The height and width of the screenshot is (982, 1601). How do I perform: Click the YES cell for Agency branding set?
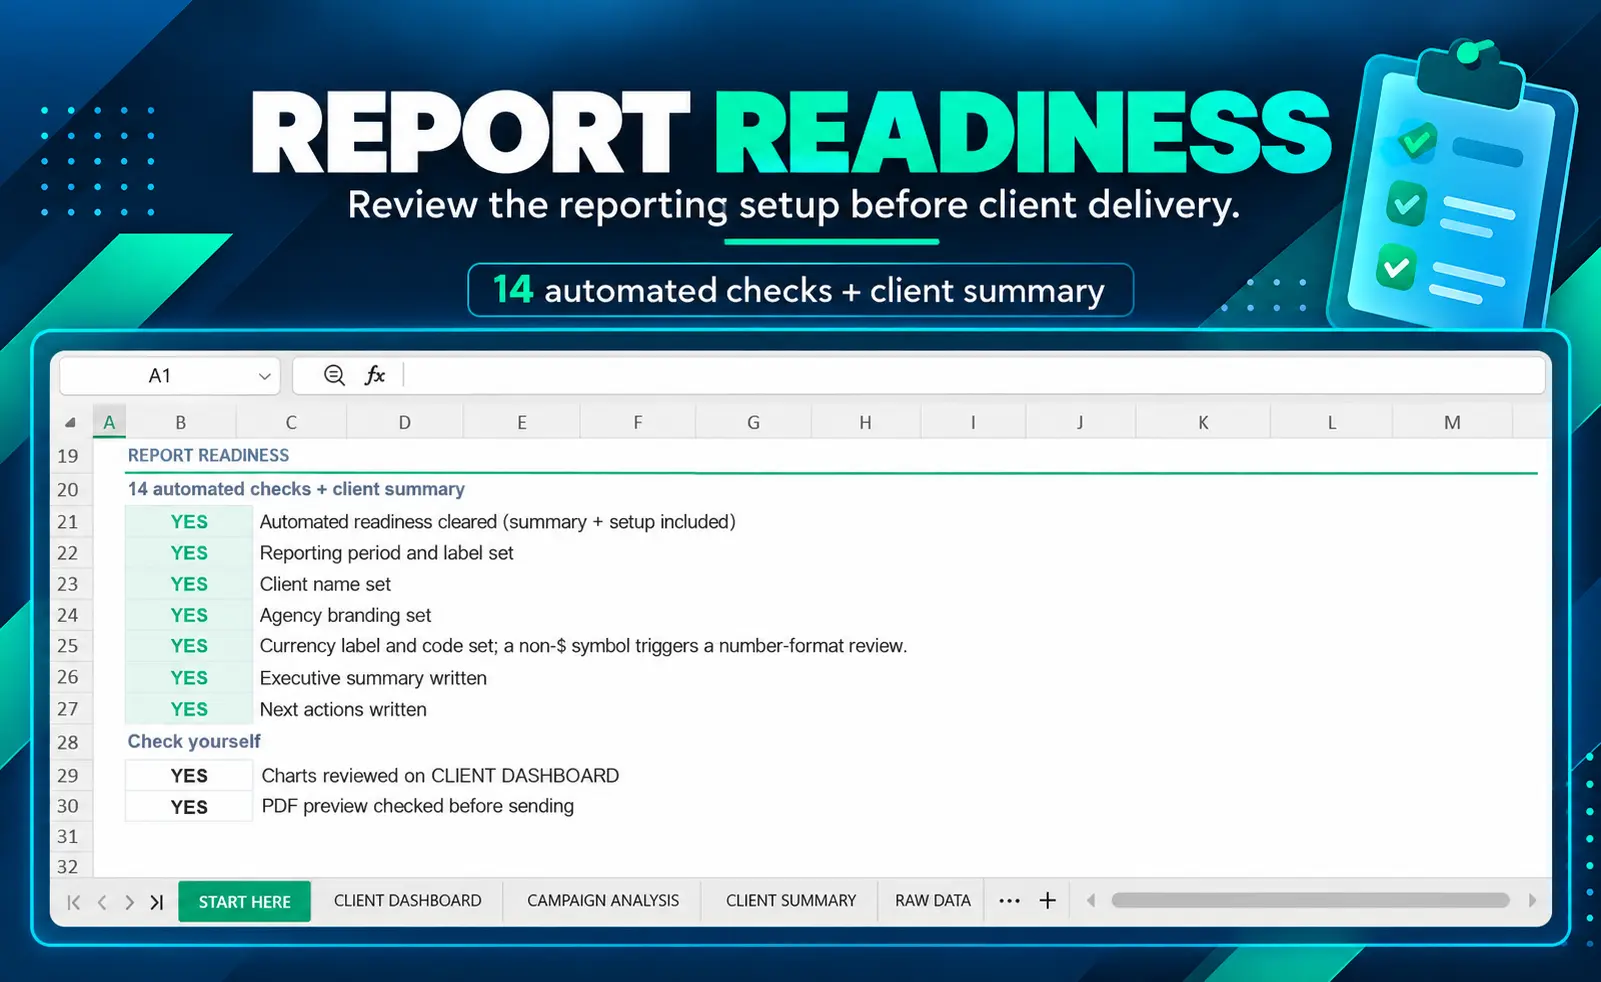pos(189,615)
